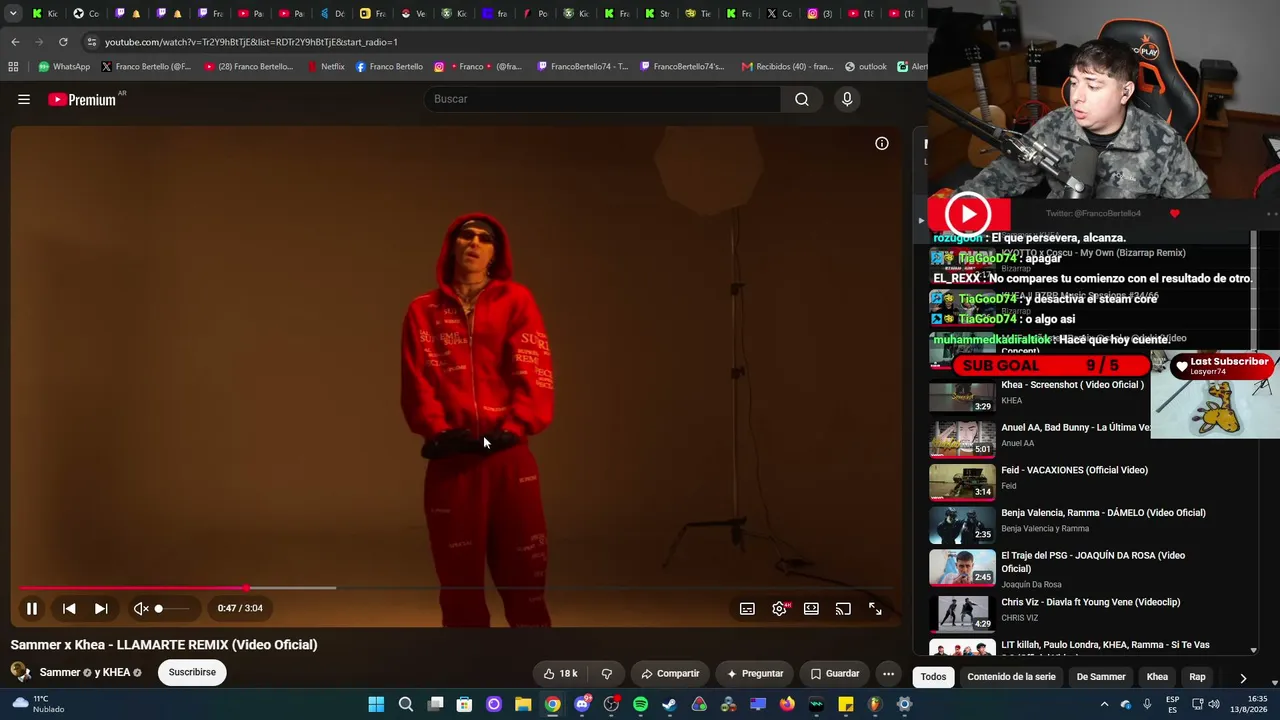Viewport: 1280px width, 720px height.
Task: Open El Traje del PSG video title
Action: pyautogui.click(x=1093, y=562)
